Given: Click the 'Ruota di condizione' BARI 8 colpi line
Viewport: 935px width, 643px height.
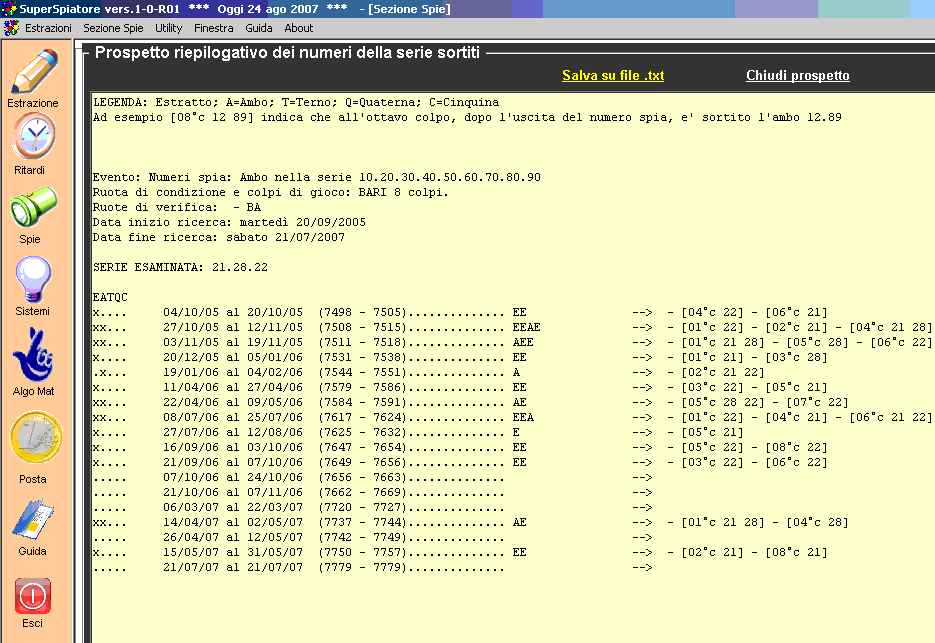Looking at the screenshot, I should [271, 192].
